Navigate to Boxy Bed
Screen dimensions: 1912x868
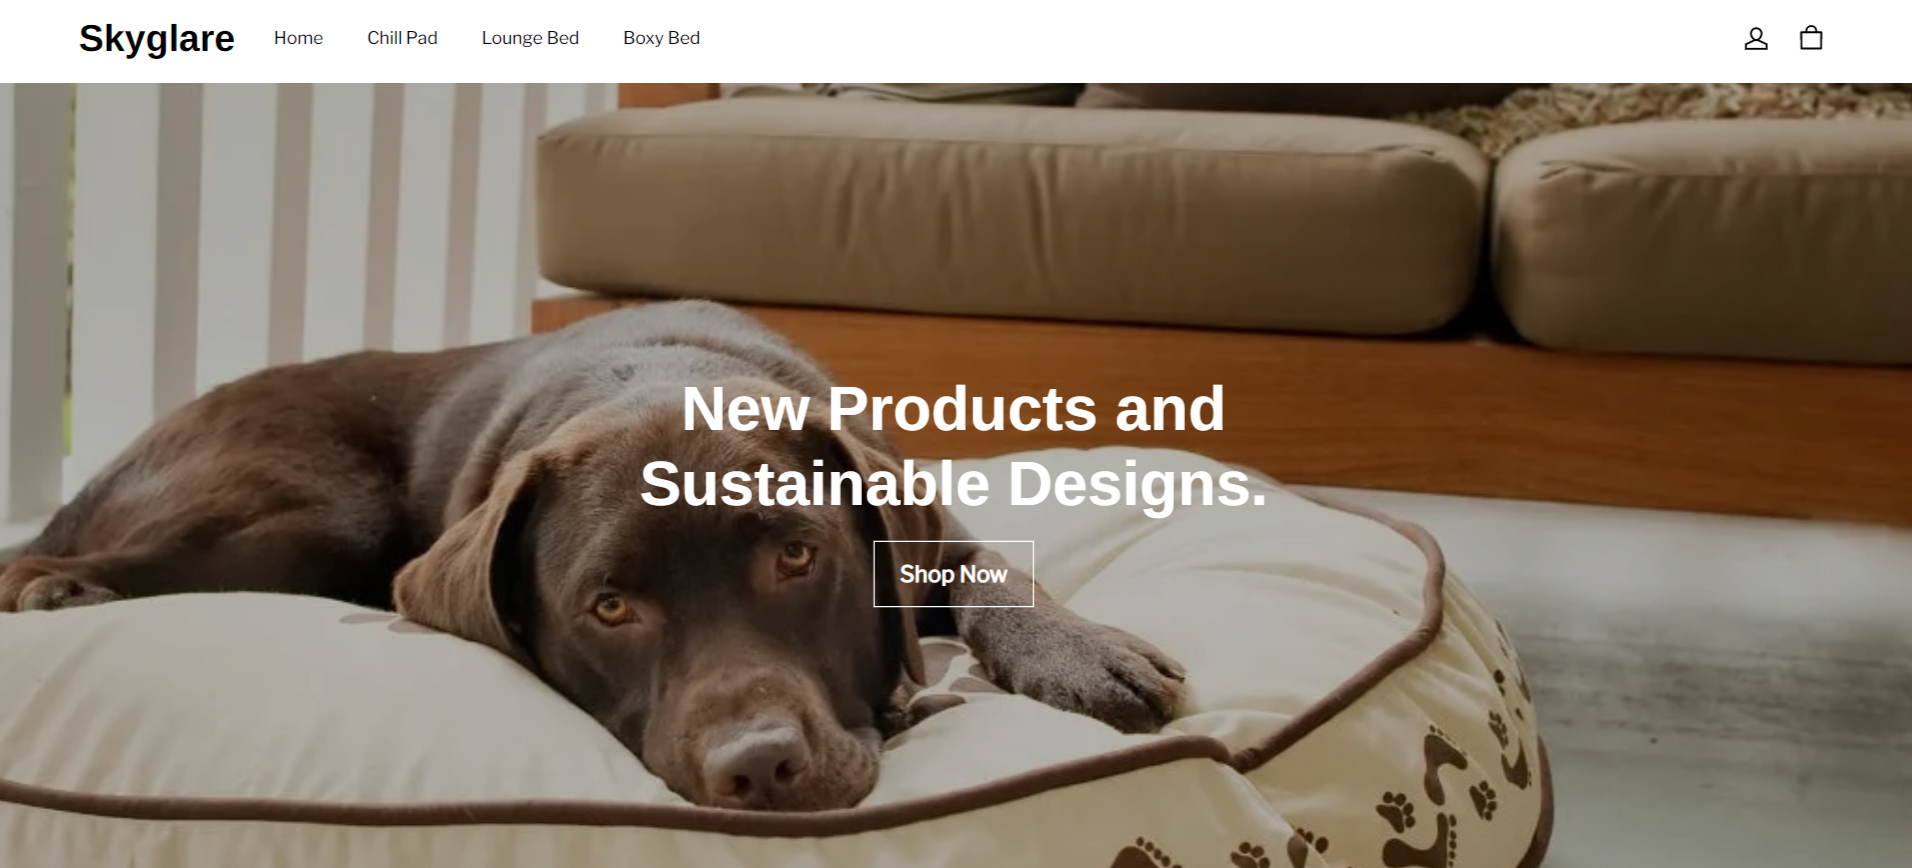pyautogui.click(x=661, y=38)
